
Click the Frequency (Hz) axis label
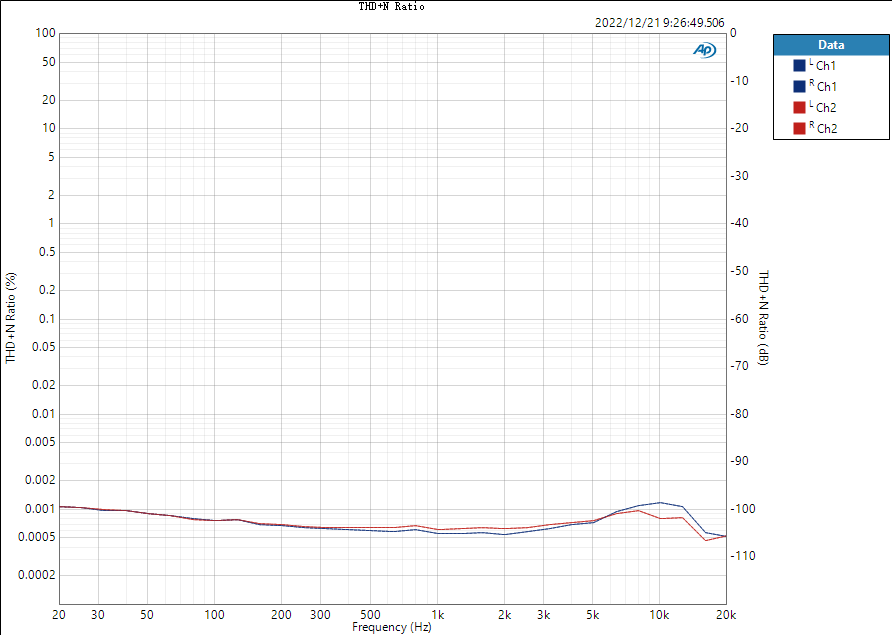tap(391, 627)
